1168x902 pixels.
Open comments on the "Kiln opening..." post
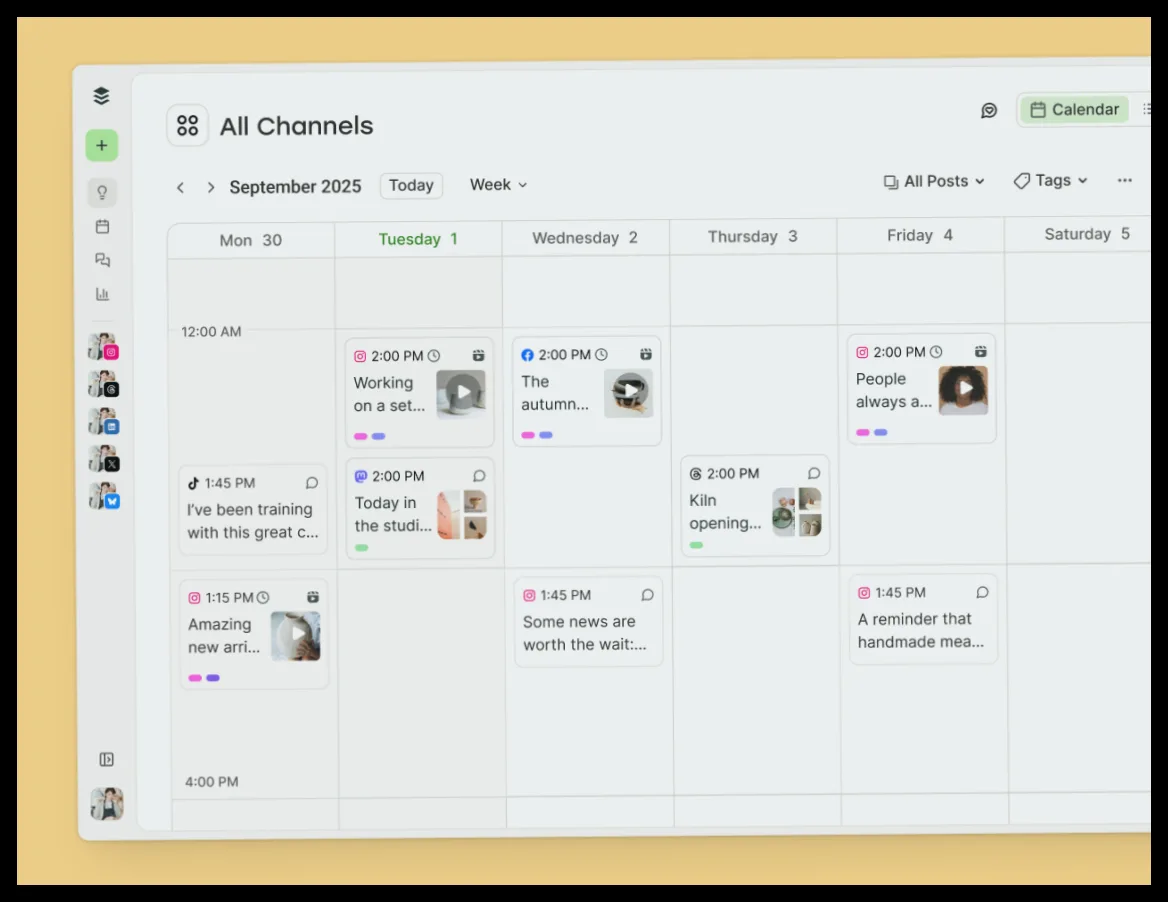(x=814, y=473)
